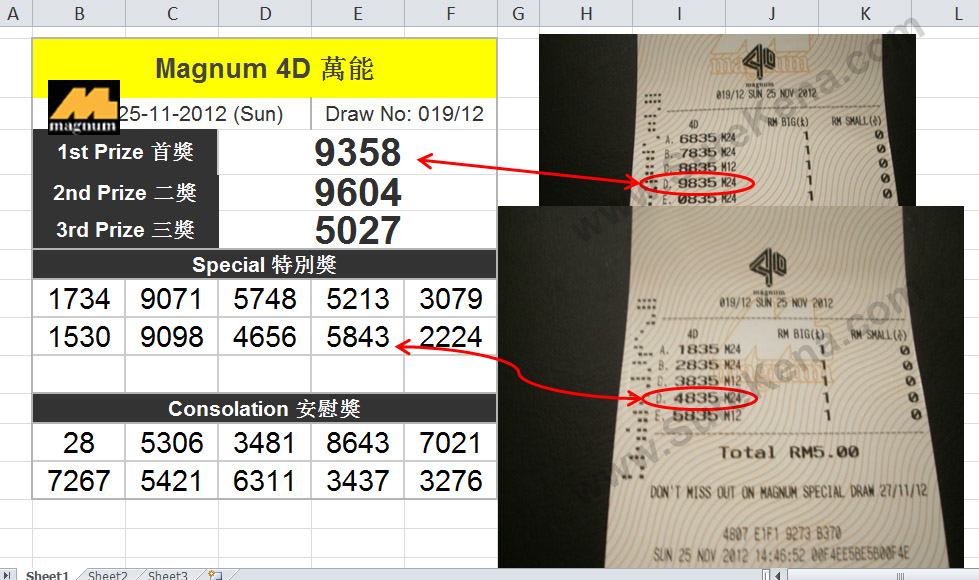Viewport: 979px width, 580px height.
Task: Select special number 2224
Action: coord(451,337)
